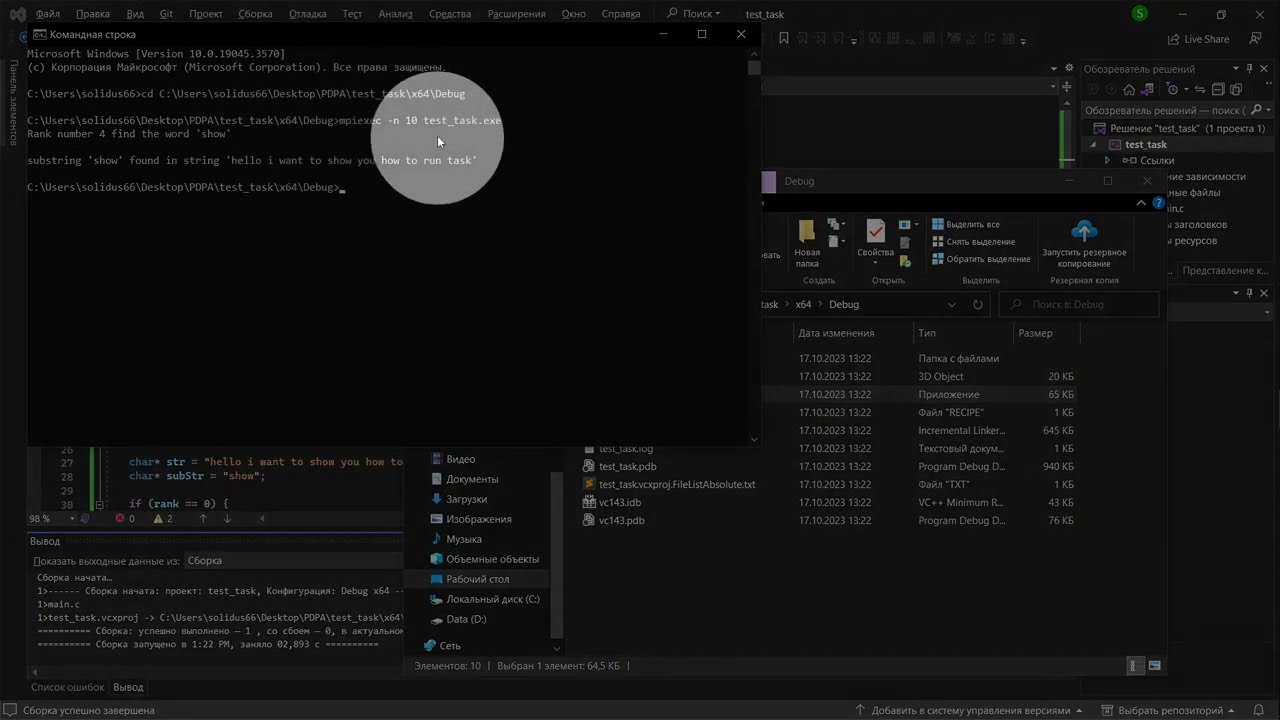Image resolution: width=1280 pixels, height=720 pixels.
Task: Open the Отладка menu
Action: tap(308, 14)
